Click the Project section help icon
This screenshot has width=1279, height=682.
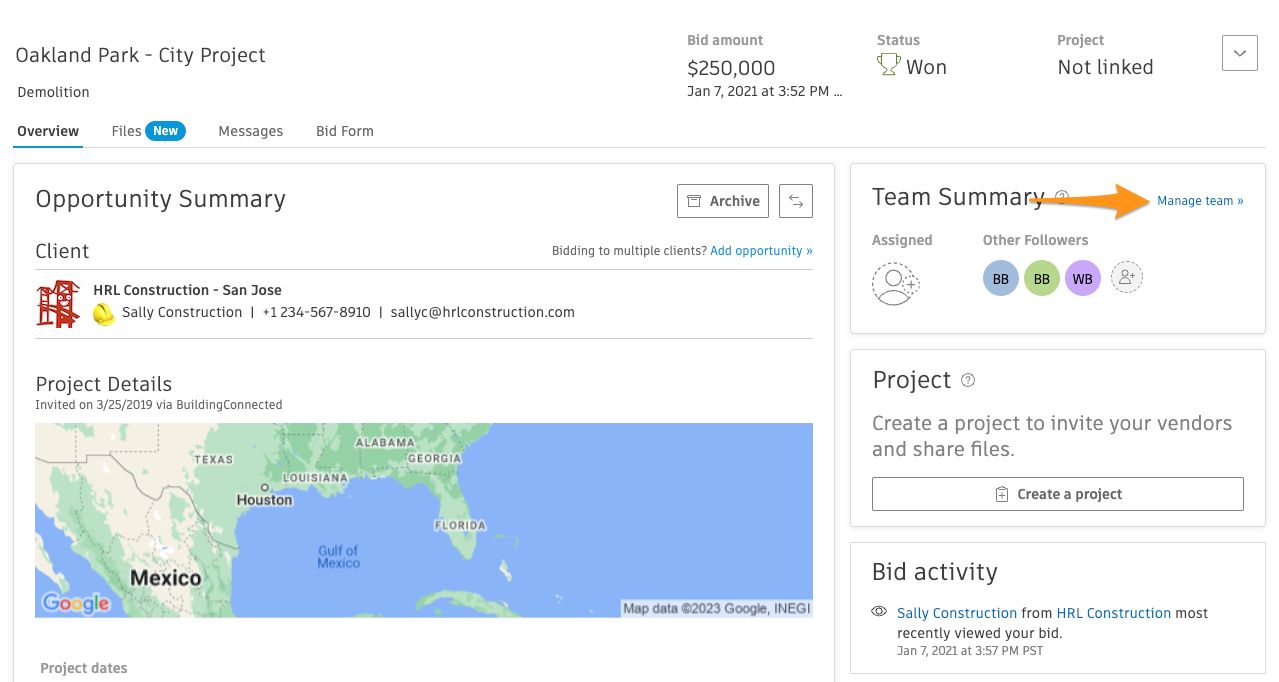[967, 380]
